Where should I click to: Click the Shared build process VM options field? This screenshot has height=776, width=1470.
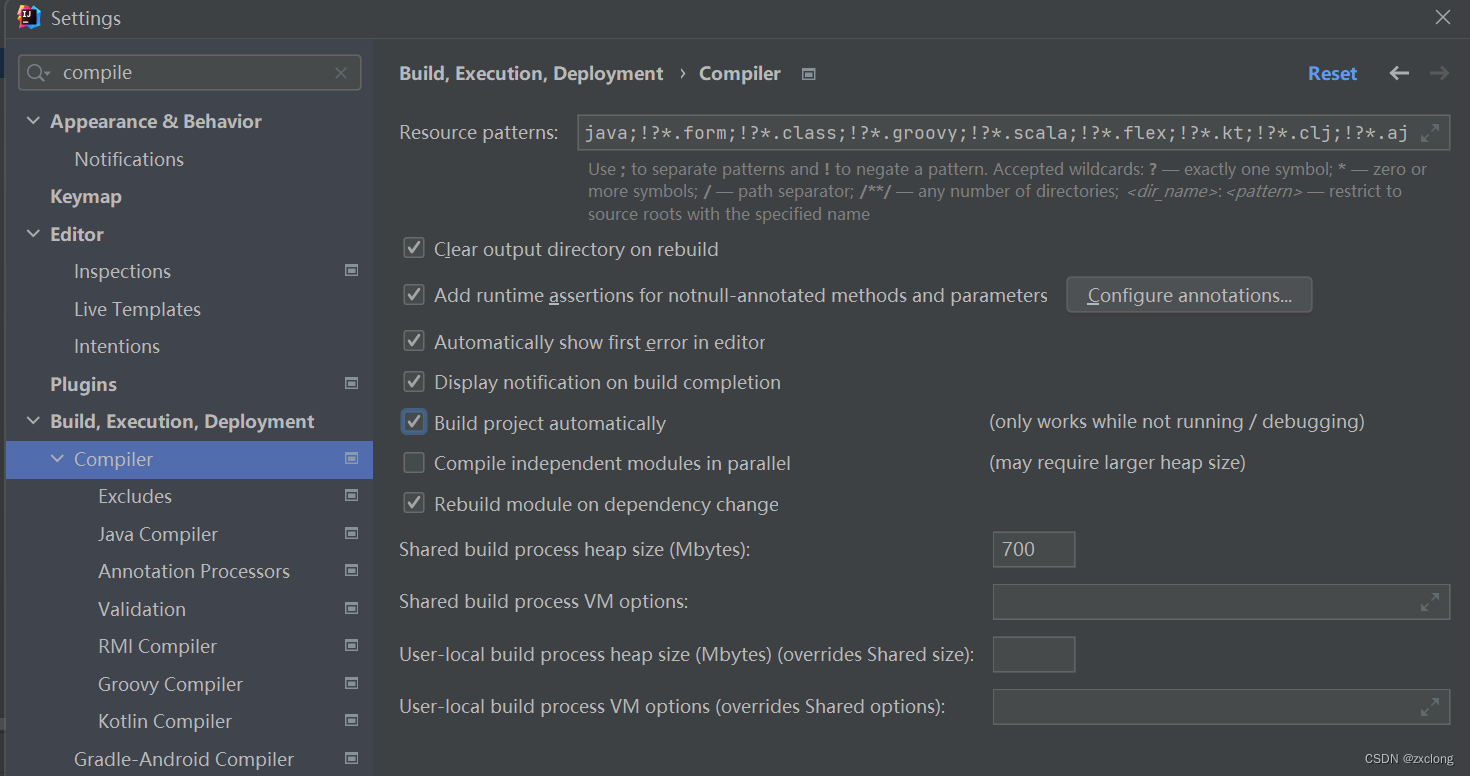(1221, 602)
